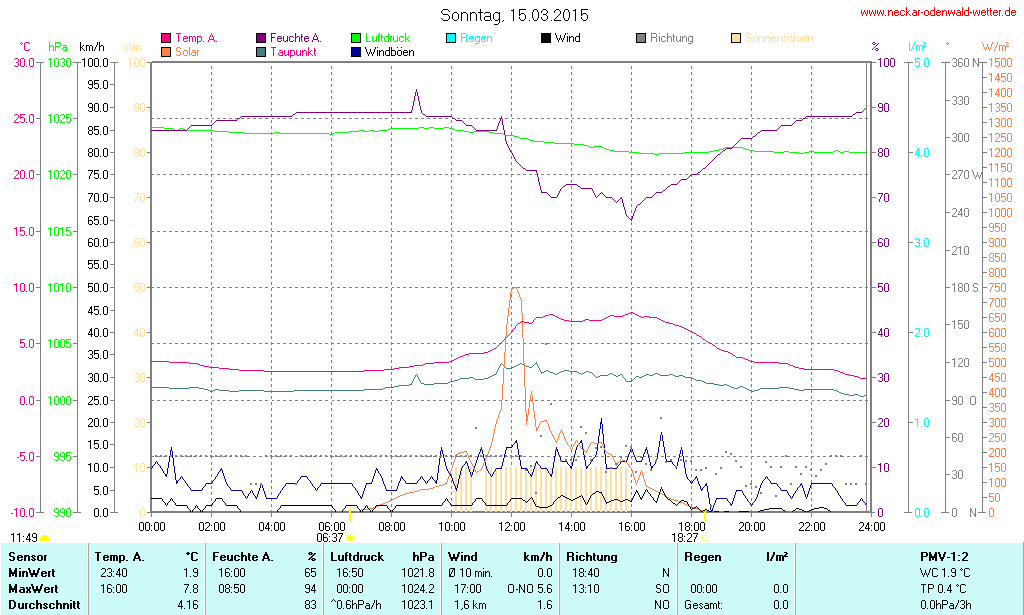The height and width of the screenshot is (615, 1024).
Task: Click the cyan Regen legend swatch
Action: coord(451,38)
